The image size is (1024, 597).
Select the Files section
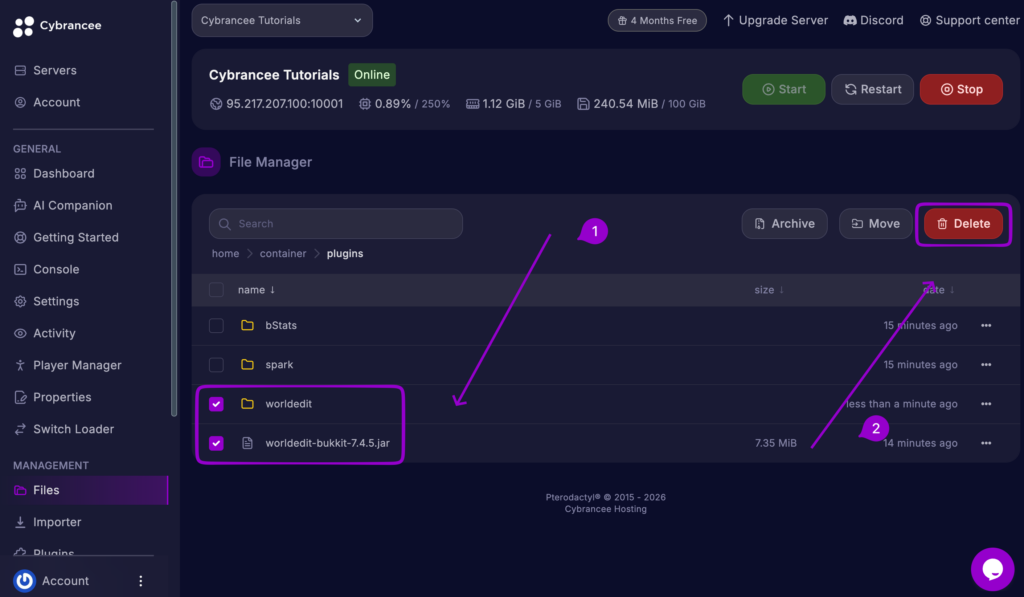point(90,490)
